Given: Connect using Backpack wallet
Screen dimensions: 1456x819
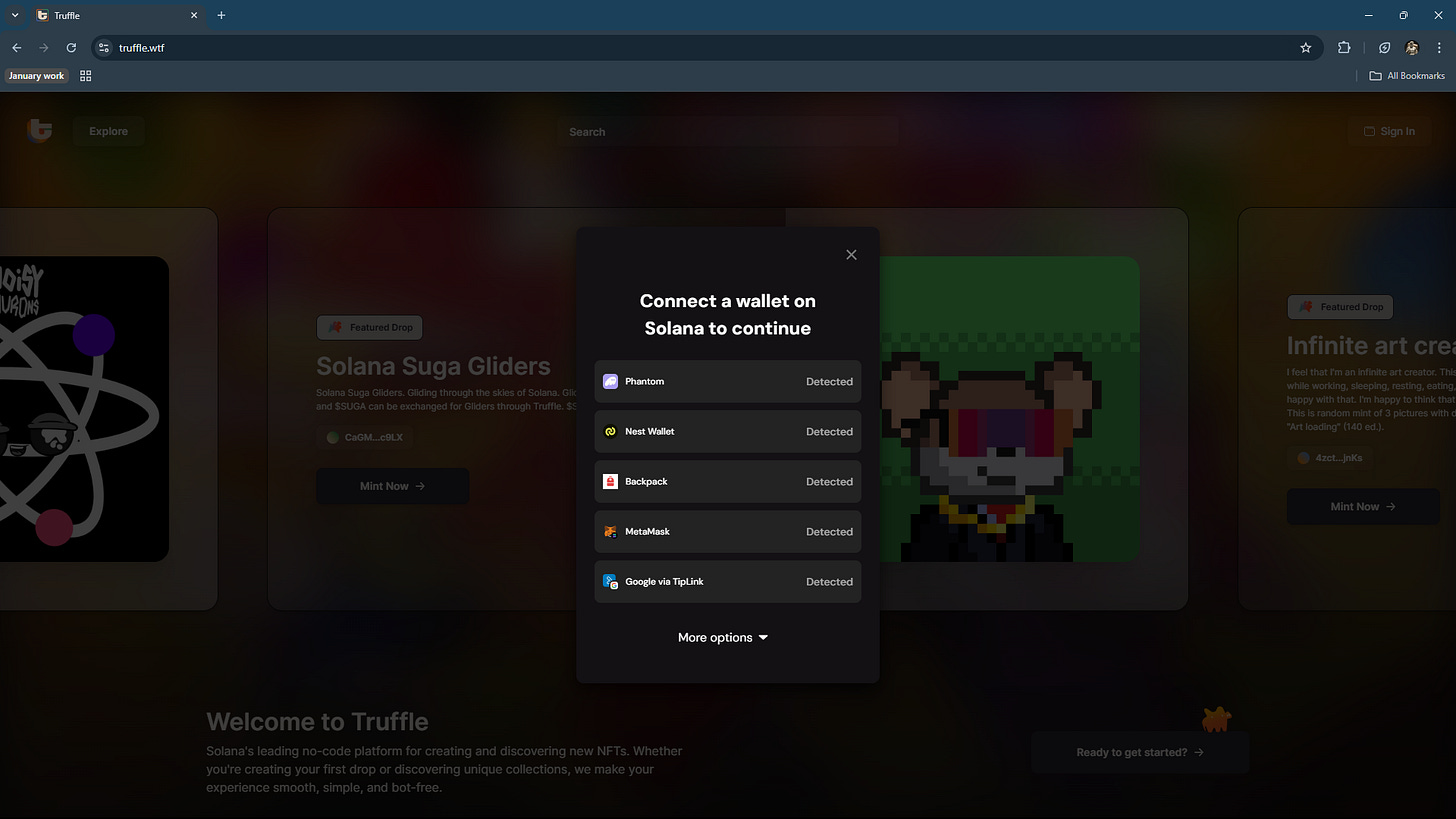Looking at the screenshot, I should [x=727, y=481].
